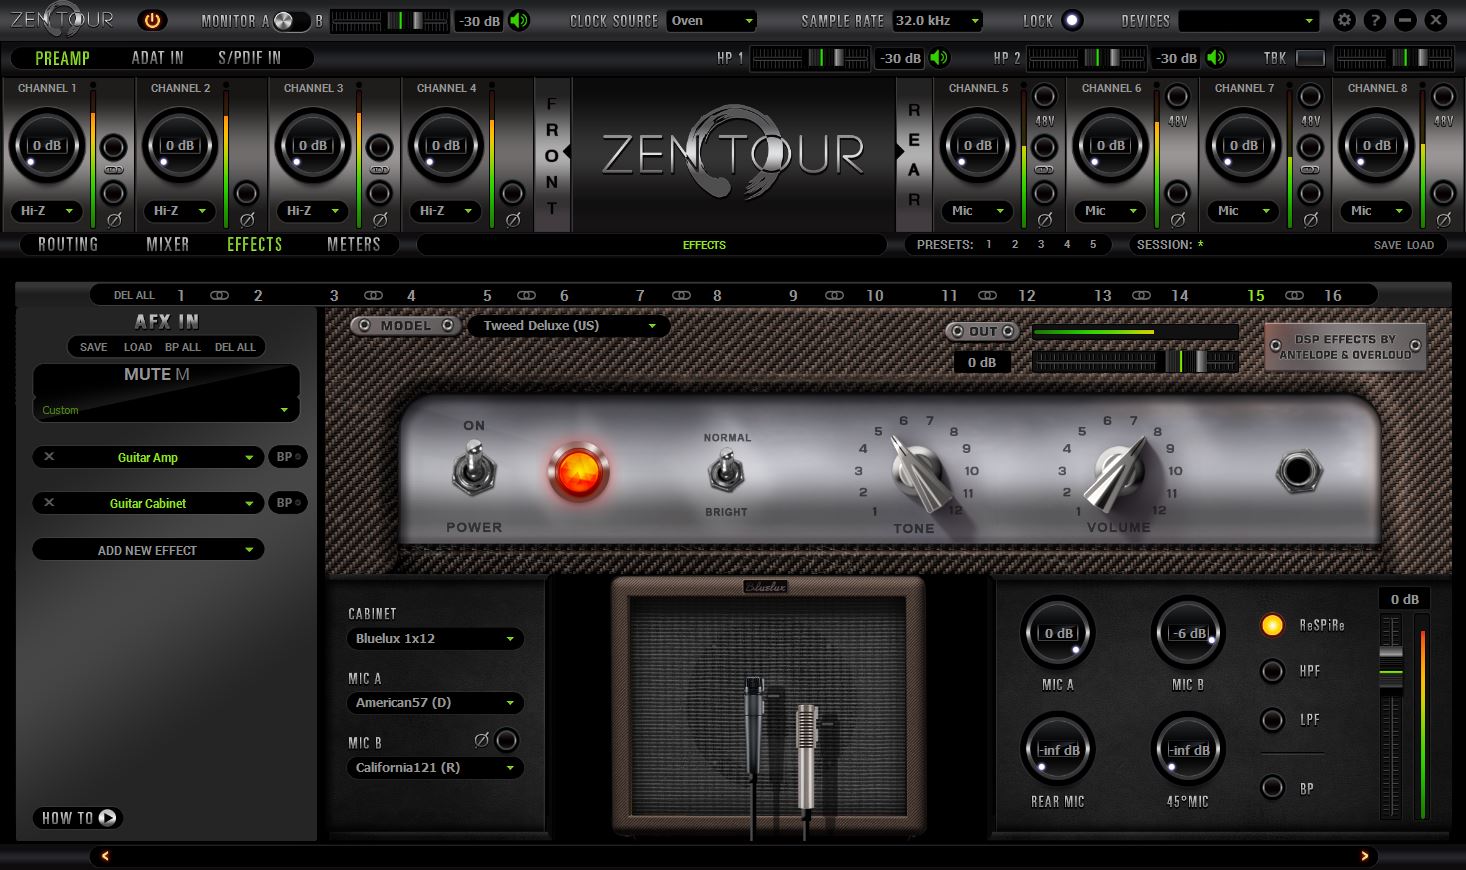Toggle the ReSPiRe button
This screenshot has height=870, width=1466.
(1272, 625)
